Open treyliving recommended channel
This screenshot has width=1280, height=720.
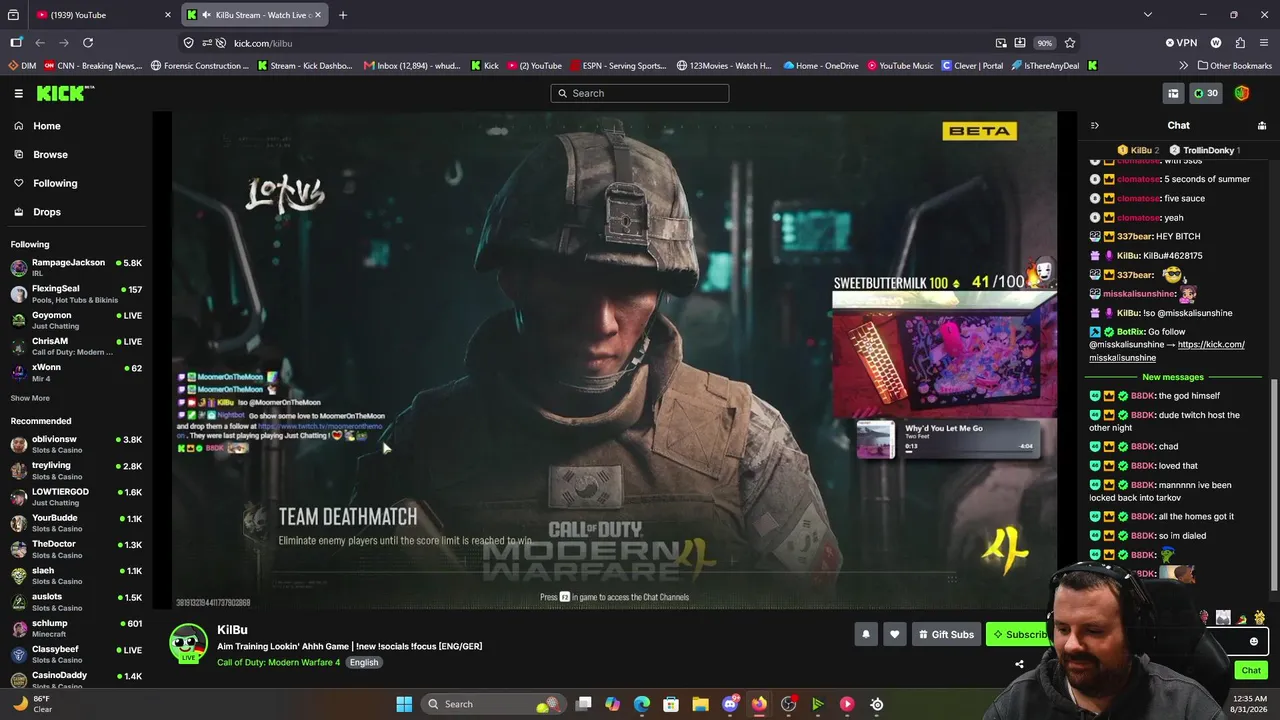(x=76, y=470)
